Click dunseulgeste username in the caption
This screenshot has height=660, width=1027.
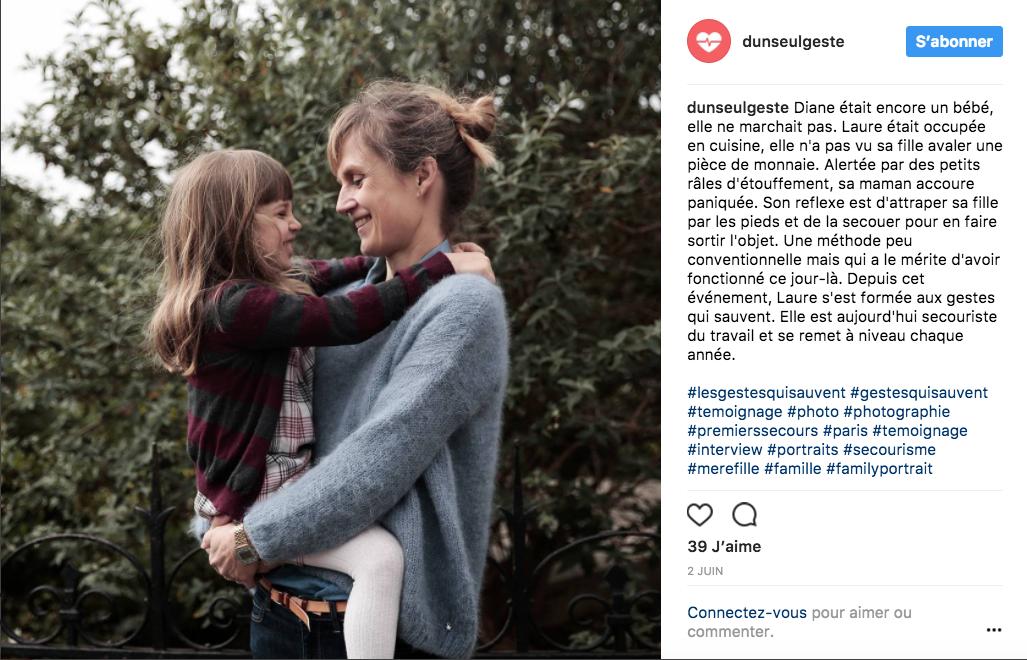pos(738,107)
